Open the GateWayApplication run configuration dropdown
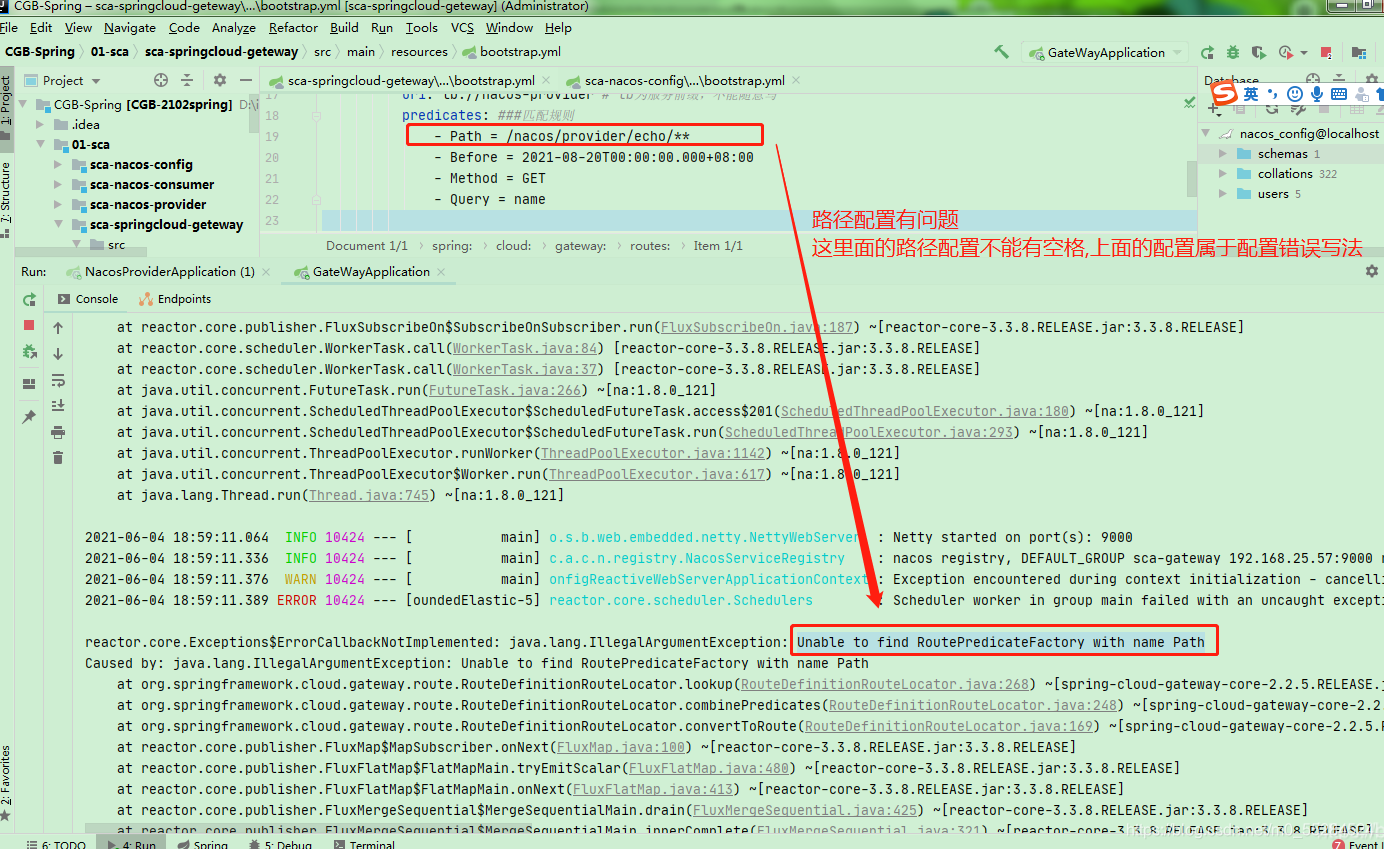This screenshot has width=1384, height=849. click(x=1104, y=52)
